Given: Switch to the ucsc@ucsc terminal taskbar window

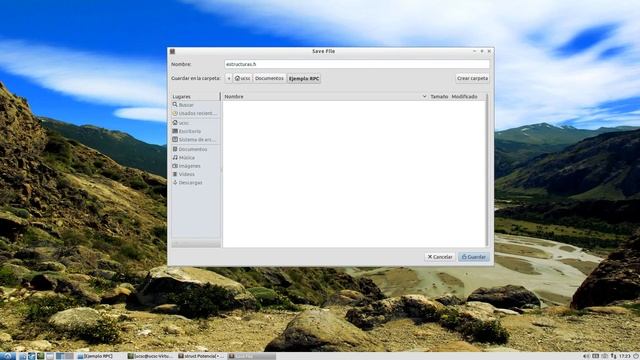Looking at the screenshot, I should pyautogui.click(x=151, y=356).
